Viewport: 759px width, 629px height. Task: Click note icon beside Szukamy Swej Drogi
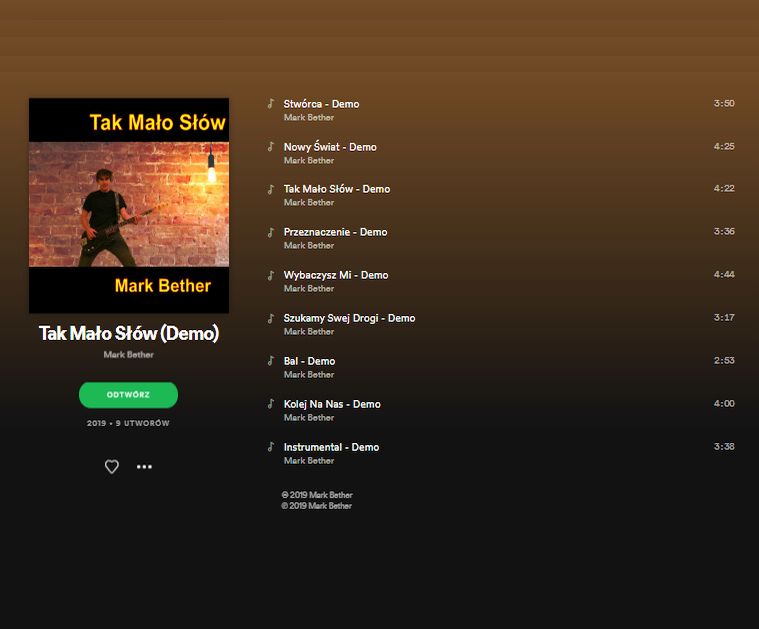click(x=270, y=318)
